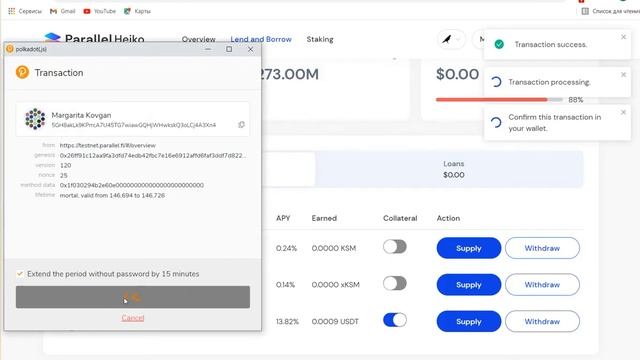
Task: Toggle xKSM collateral switch
Action: pyautogui.click(x=395, y=283)
